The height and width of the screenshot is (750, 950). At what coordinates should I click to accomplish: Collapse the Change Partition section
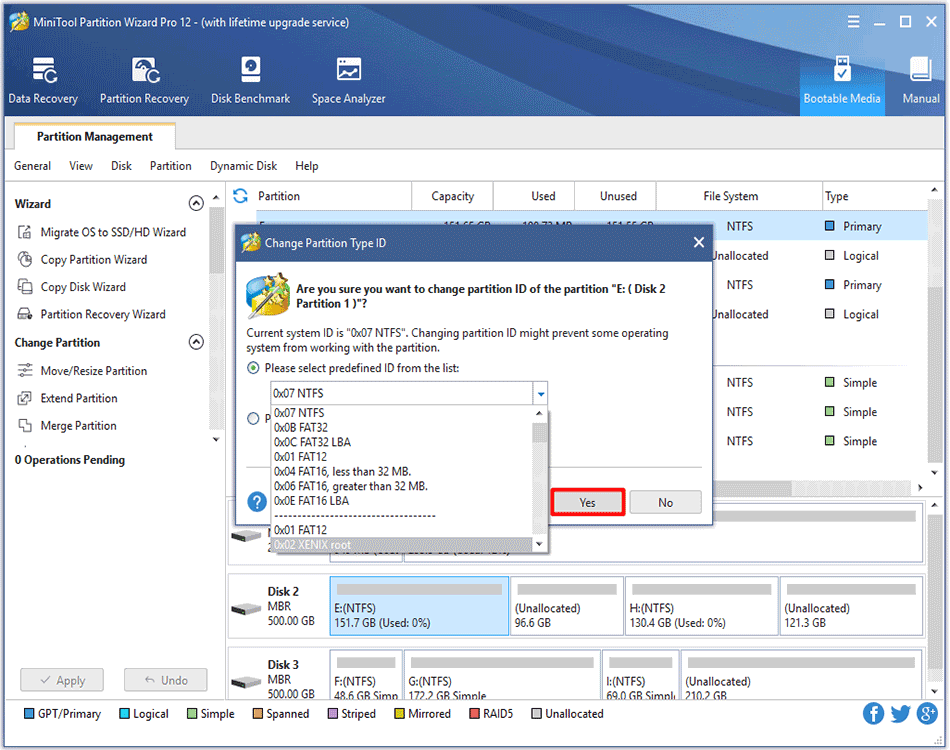coord(196,342)
